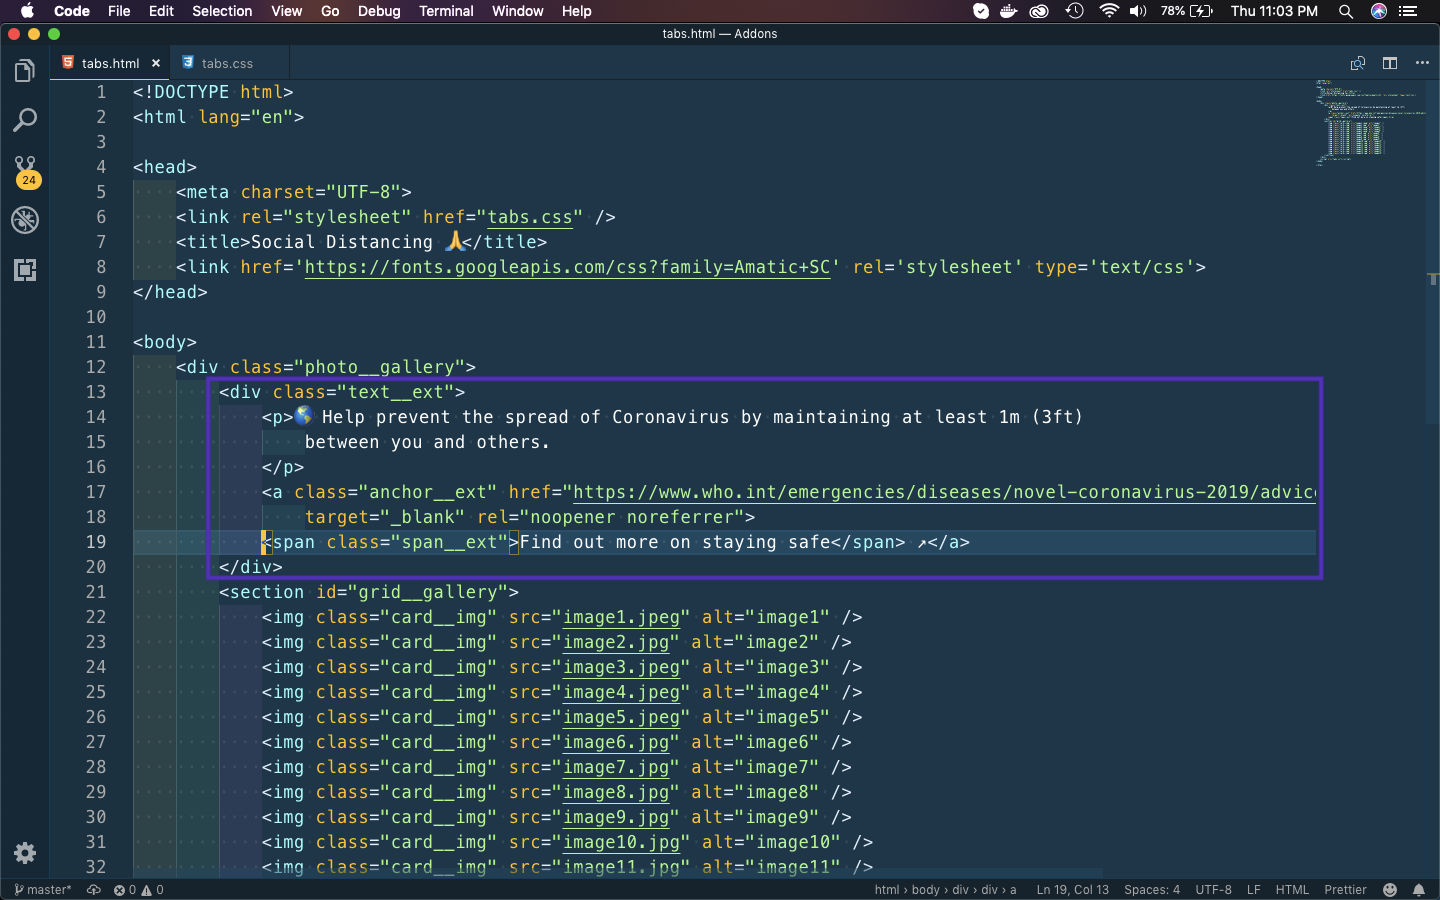Select language mode HTML in status bar
This screenshot has height=900, width=1440.
[1292, 890]
